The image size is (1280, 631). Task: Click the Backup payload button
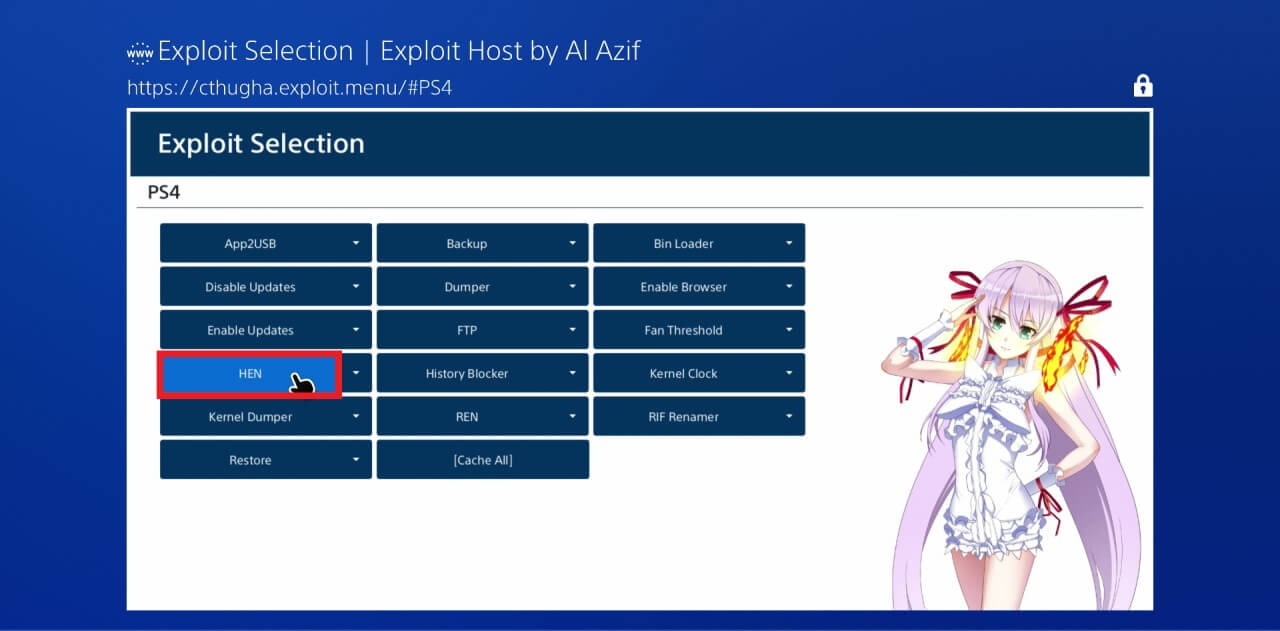(466, 244)
